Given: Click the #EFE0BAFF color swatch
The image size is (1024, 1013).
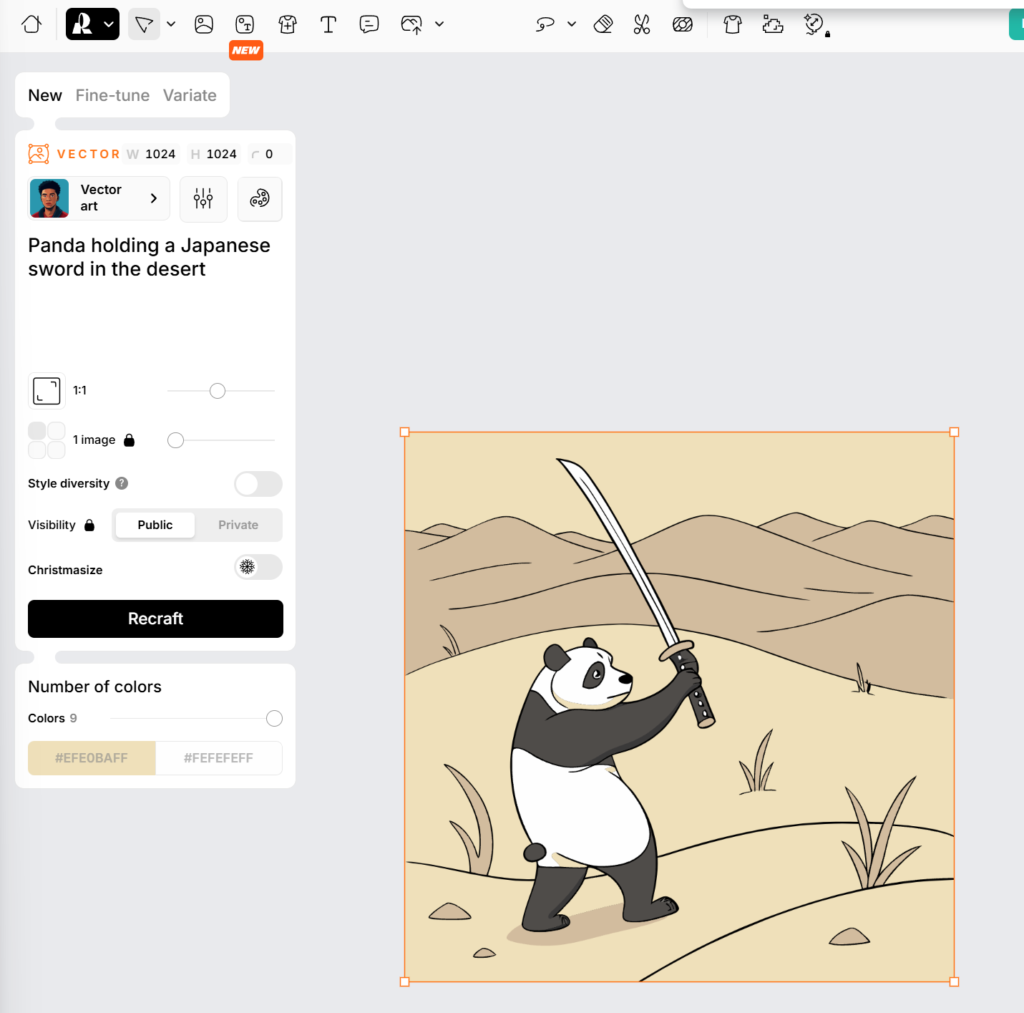Looking at the screenshot, I should point(92,758).
